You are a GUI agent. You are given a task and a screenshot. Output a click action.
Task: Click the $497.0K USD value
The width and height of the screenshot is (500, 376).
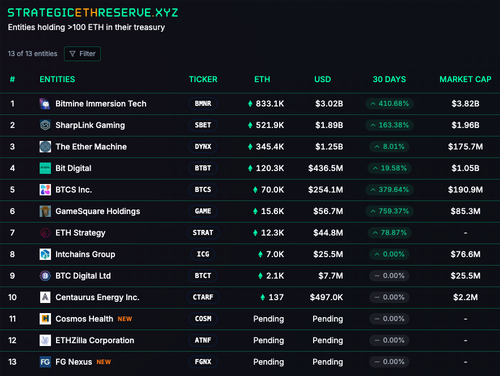326,297
